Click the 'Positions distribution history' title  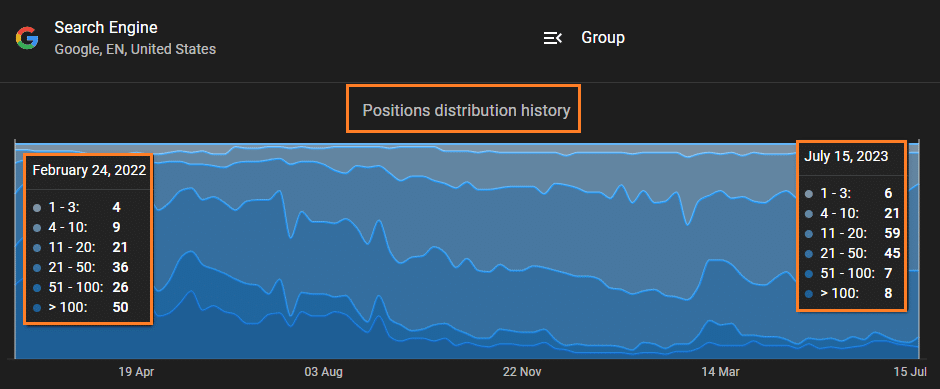(466, 110)
